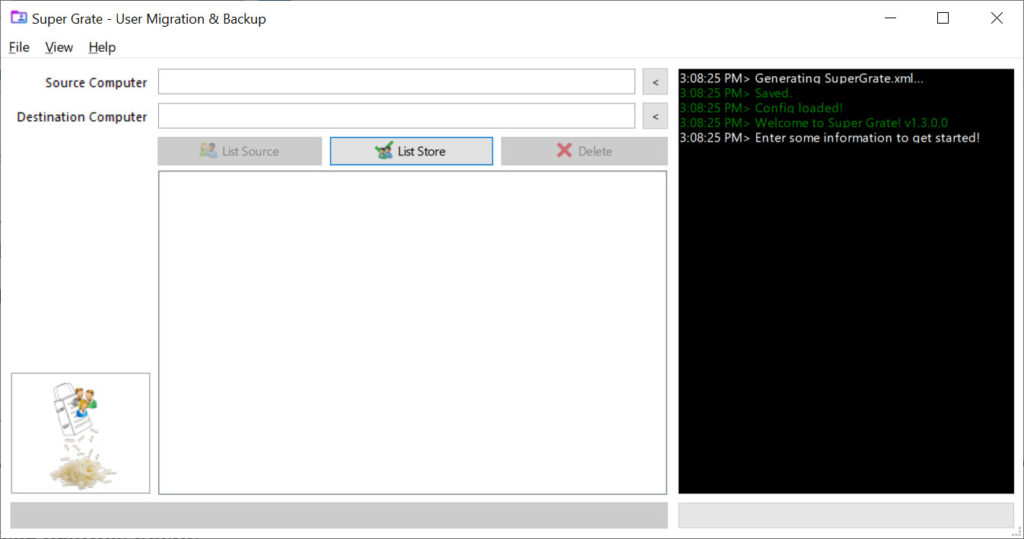Click the main progress bar at bottom
Screen dimensions: 1024x539
tap(339, 515)
